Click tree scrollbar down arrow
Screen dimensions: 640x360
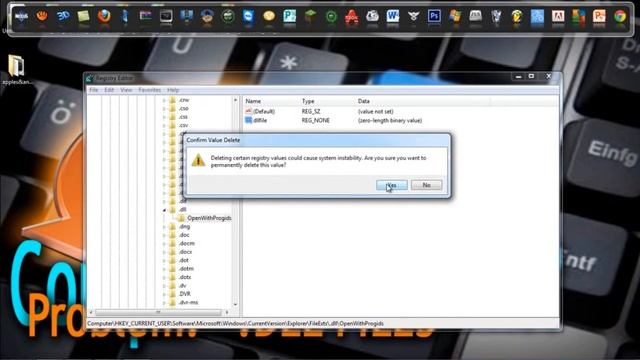click(236, 304)
